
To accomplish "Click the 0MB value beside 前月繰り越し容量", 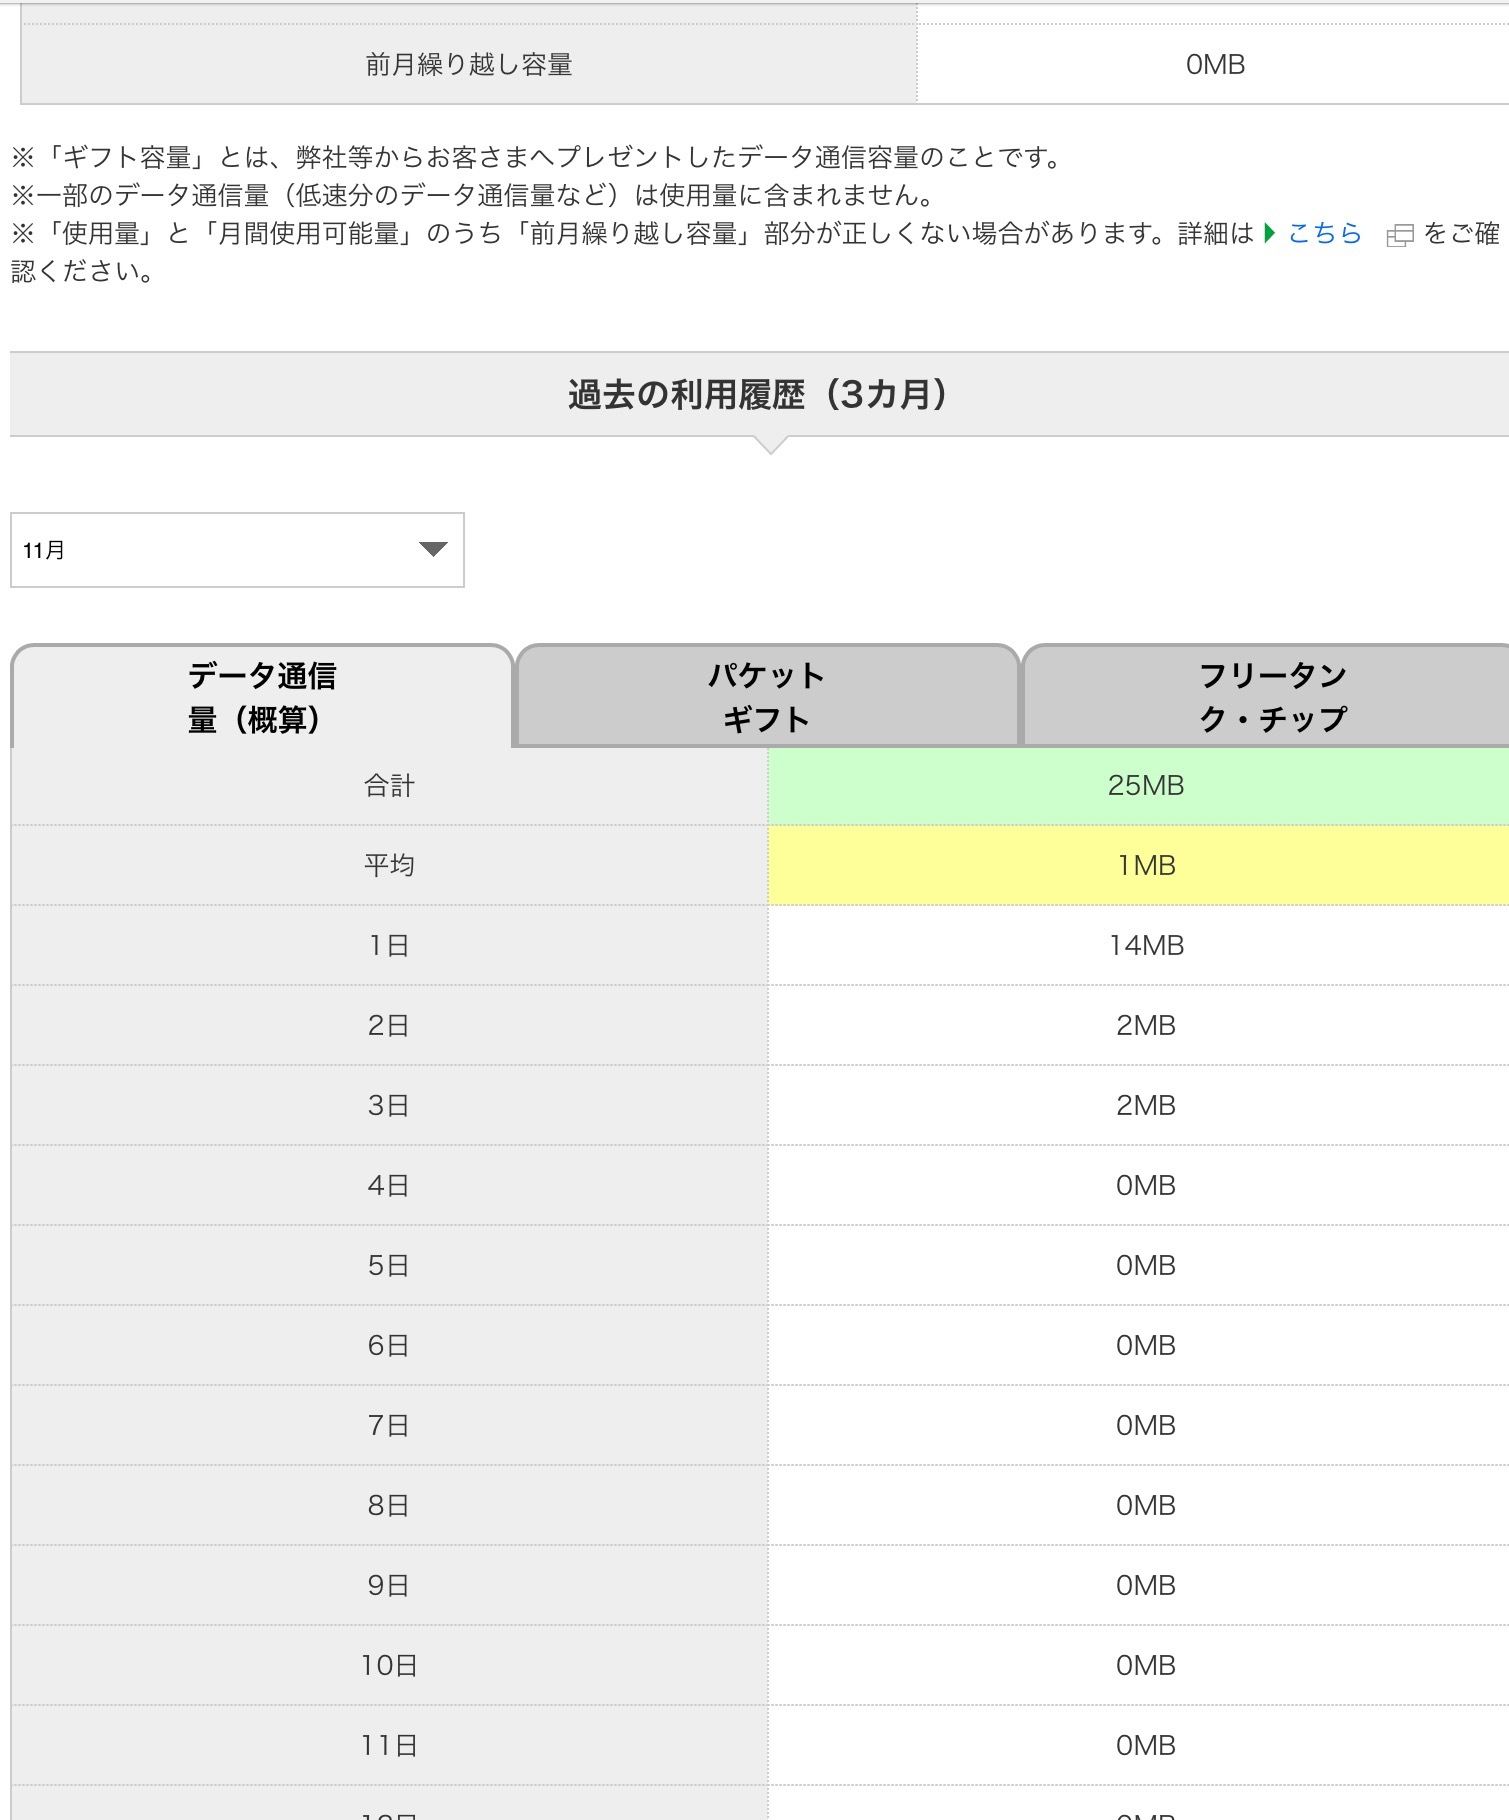I will pyautogui.click(x=1214, y=65).
